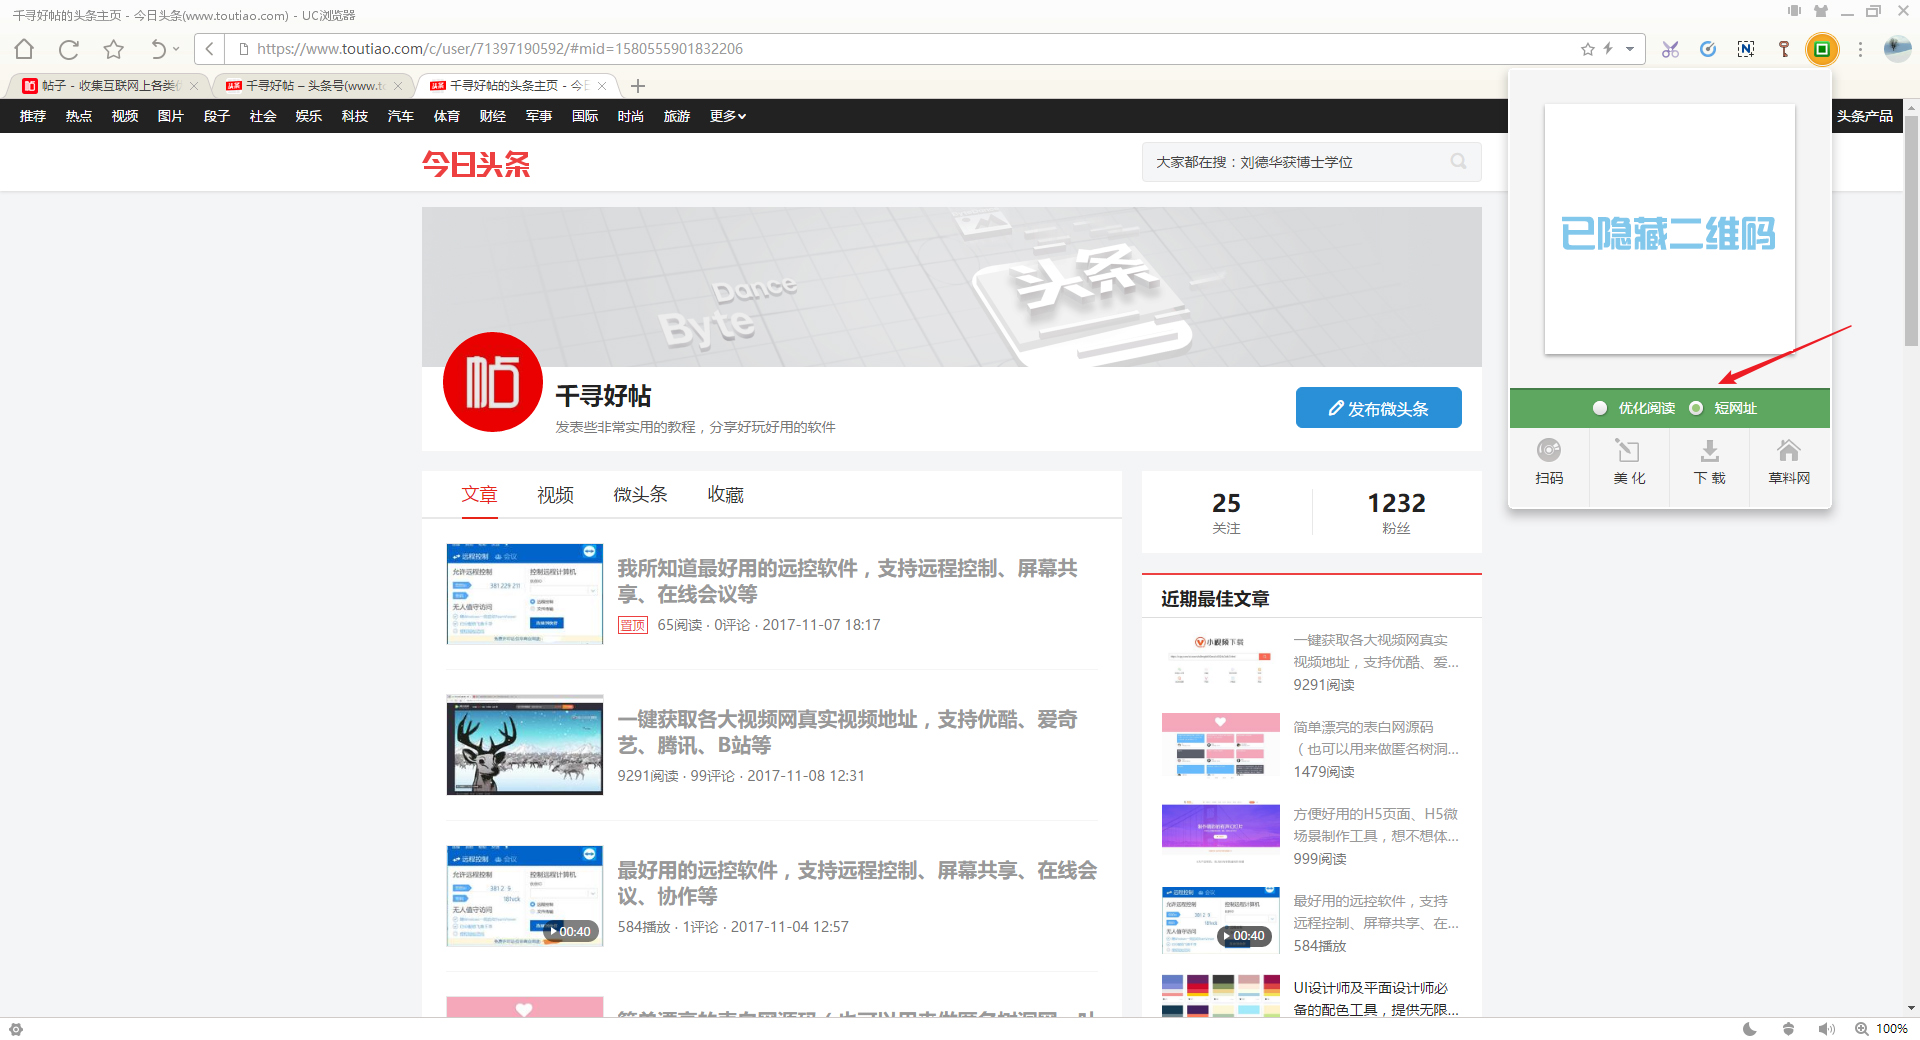This screenshot has height=1040, width=1920.
Task: Select the 美化 (beautify) tool in popup
Action: click(1629, 462)
